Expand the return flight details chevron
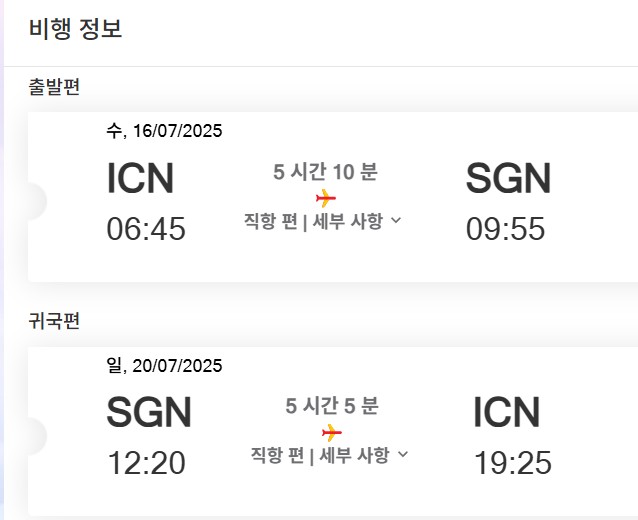 pyautogui.click(x=403, y=455)
